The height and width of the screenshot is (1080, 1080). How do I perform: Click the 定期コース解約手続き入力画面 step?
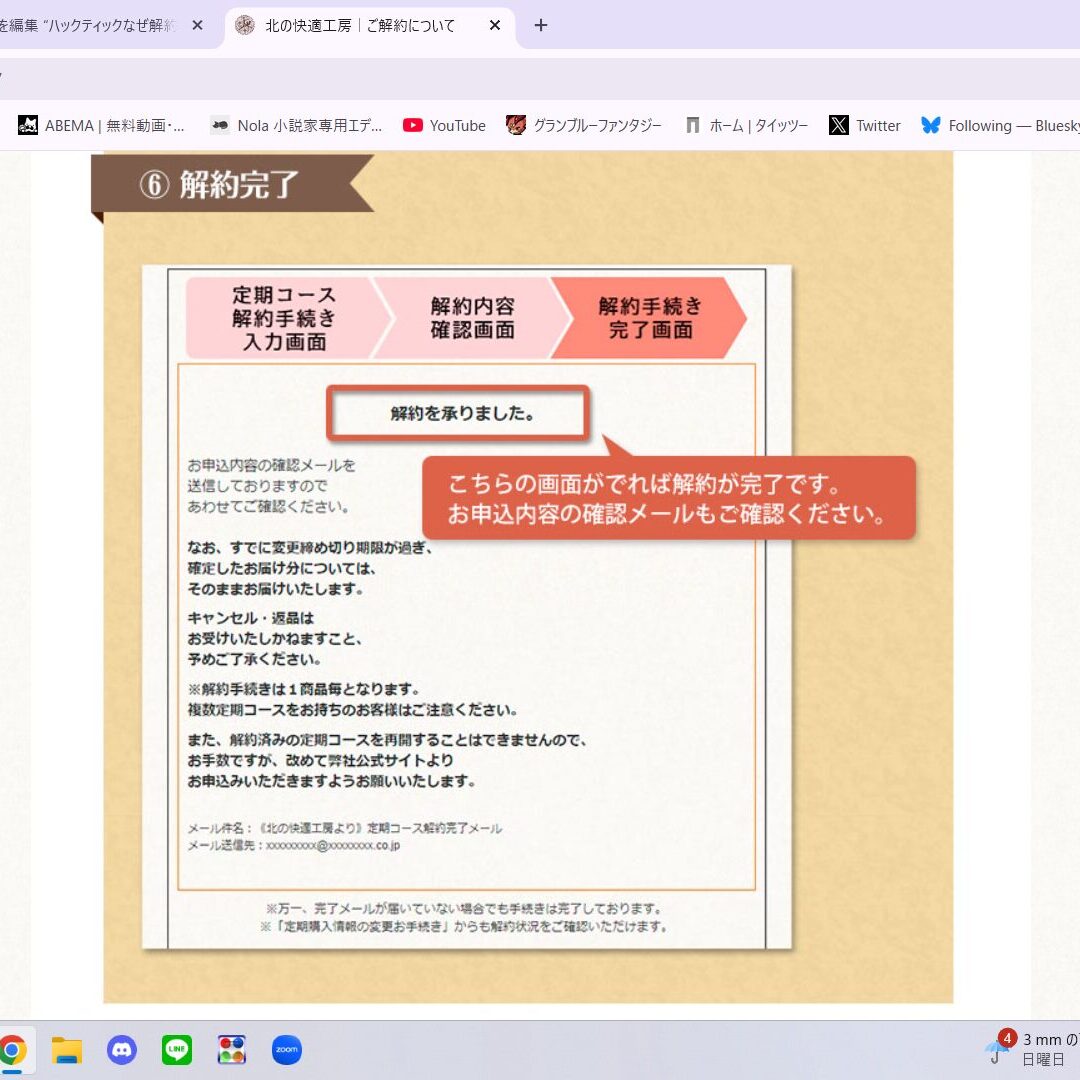pos(284,318)
